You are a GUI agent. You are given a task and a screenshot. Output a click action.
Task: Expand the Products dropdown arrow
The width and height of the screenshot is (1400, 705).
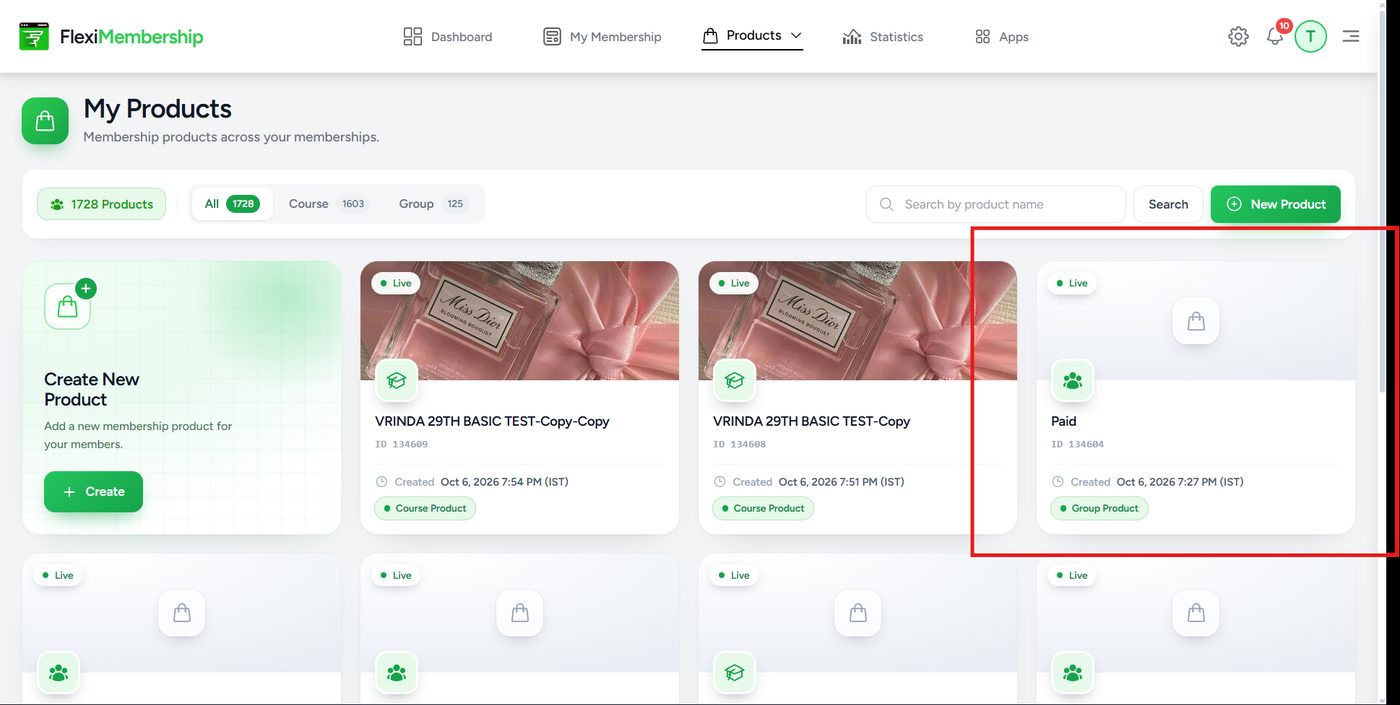[x=796, y=36]
